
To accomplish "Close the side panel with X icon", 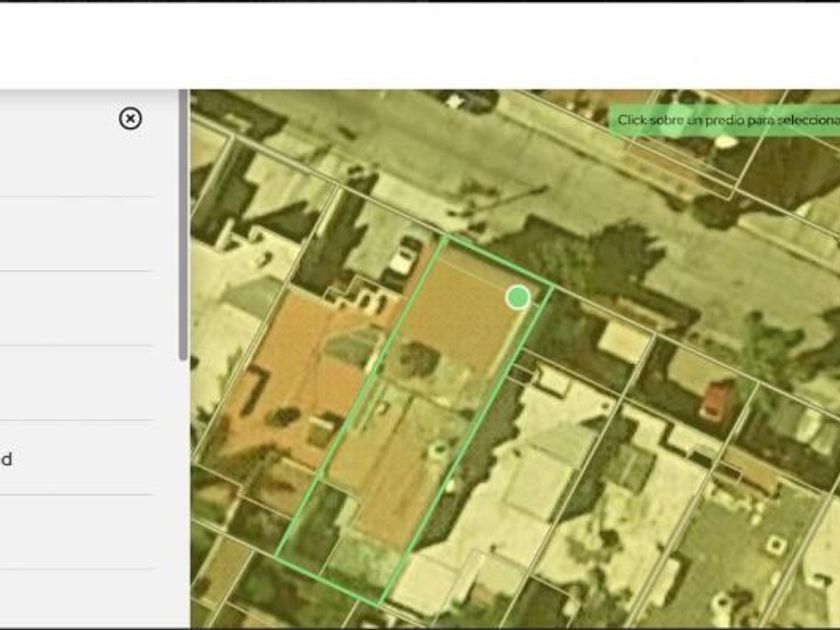I will coord(130,118).
